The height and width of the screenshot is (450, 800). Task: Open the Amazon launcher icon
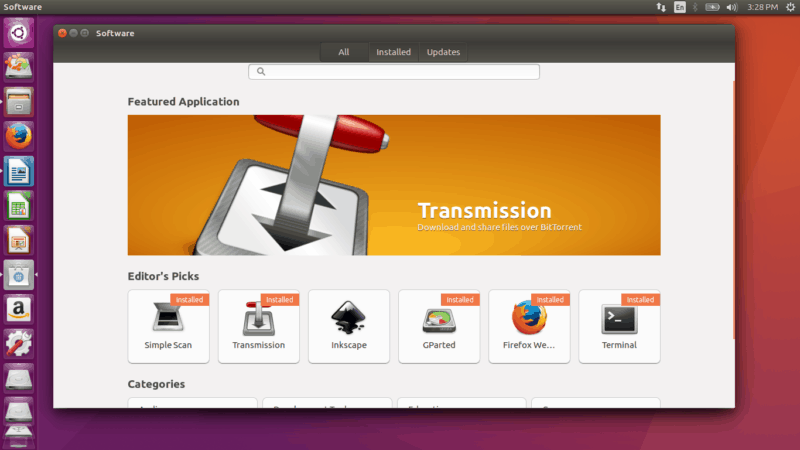[18, 310]
